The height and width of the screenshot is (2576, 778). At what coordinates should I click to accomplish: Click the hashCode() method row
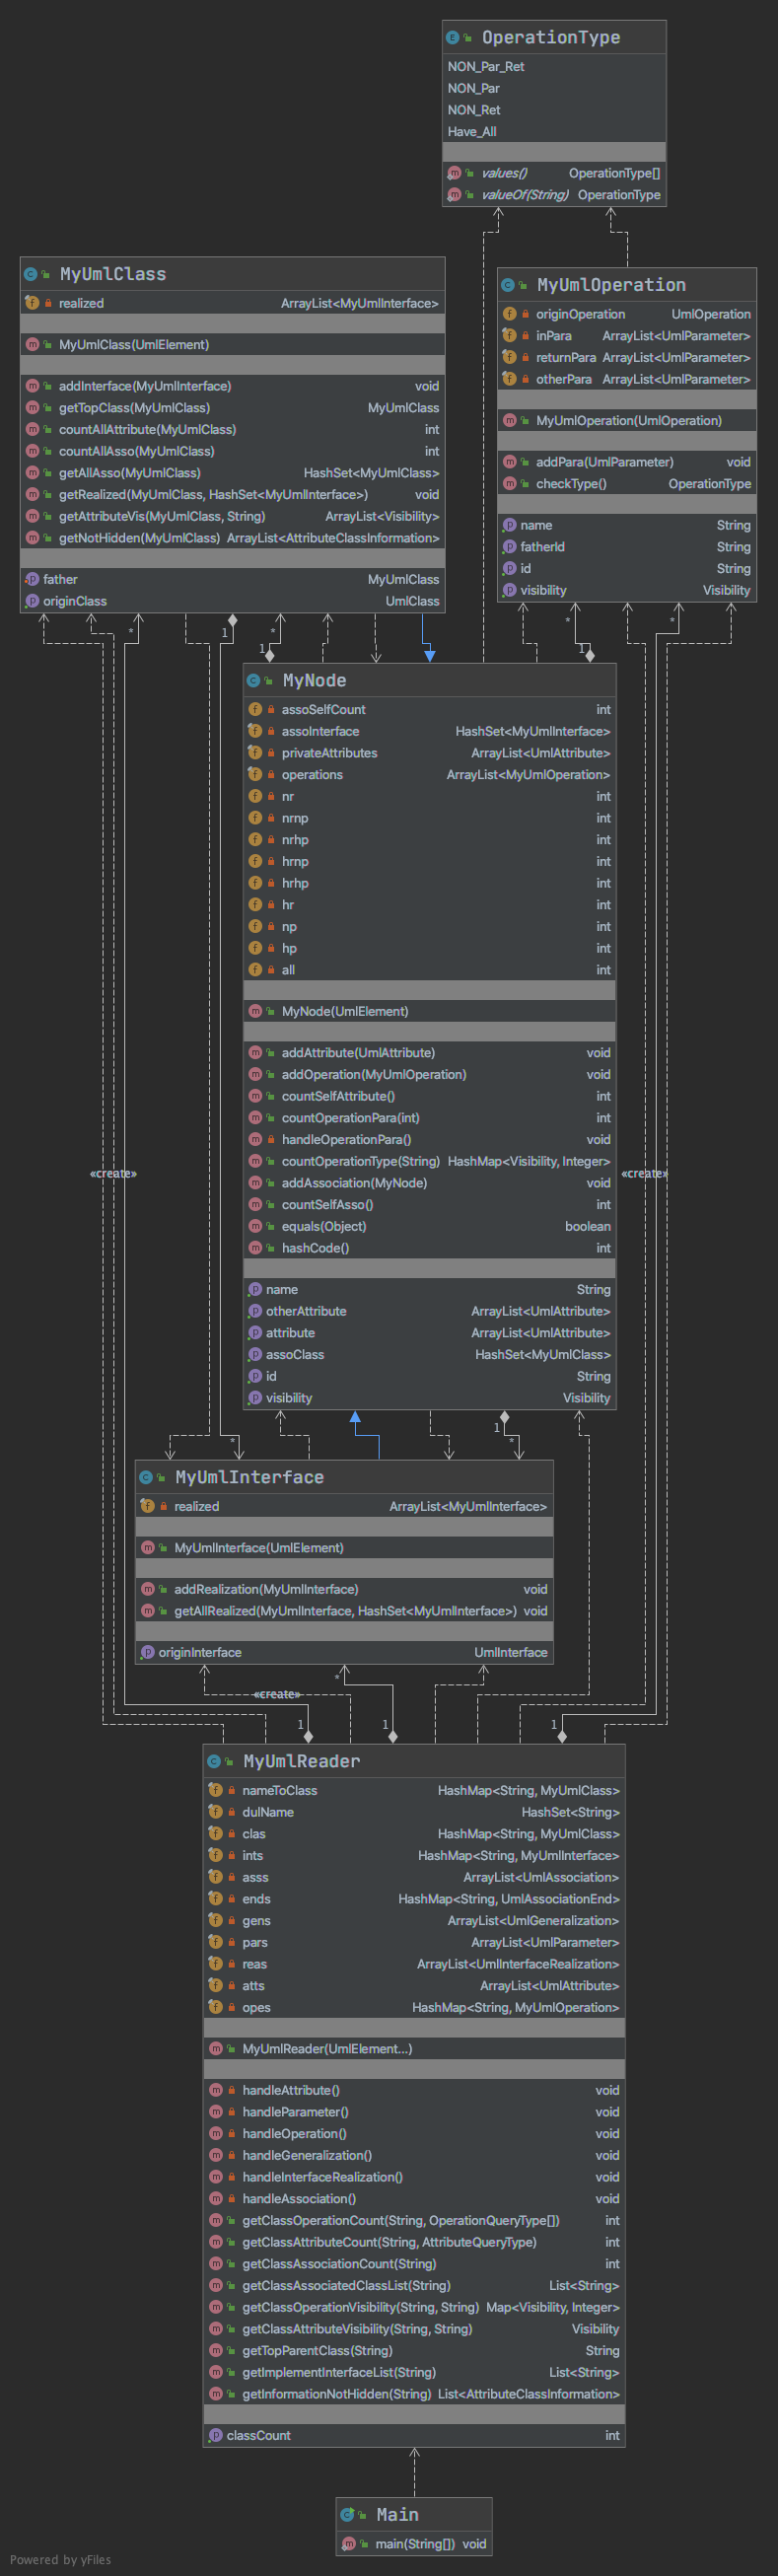click(x=429, y=1248)
